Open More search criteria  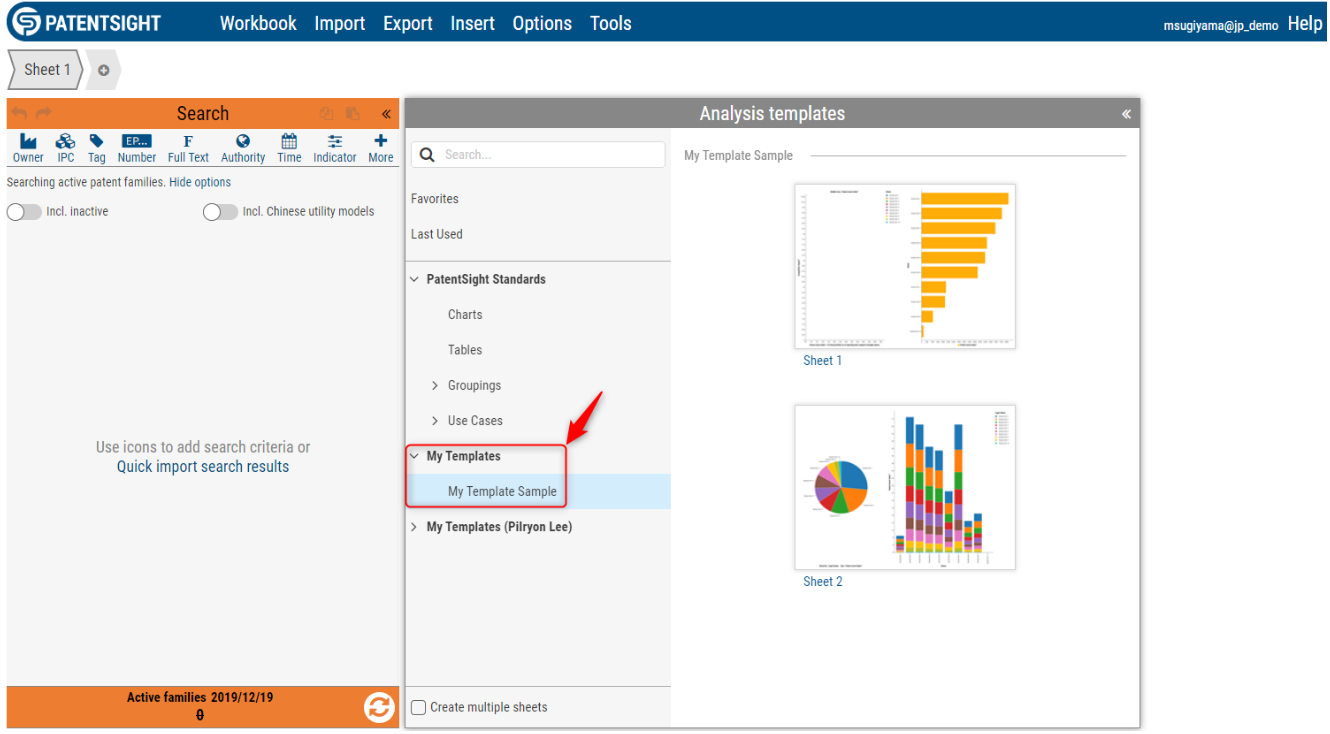381,148
